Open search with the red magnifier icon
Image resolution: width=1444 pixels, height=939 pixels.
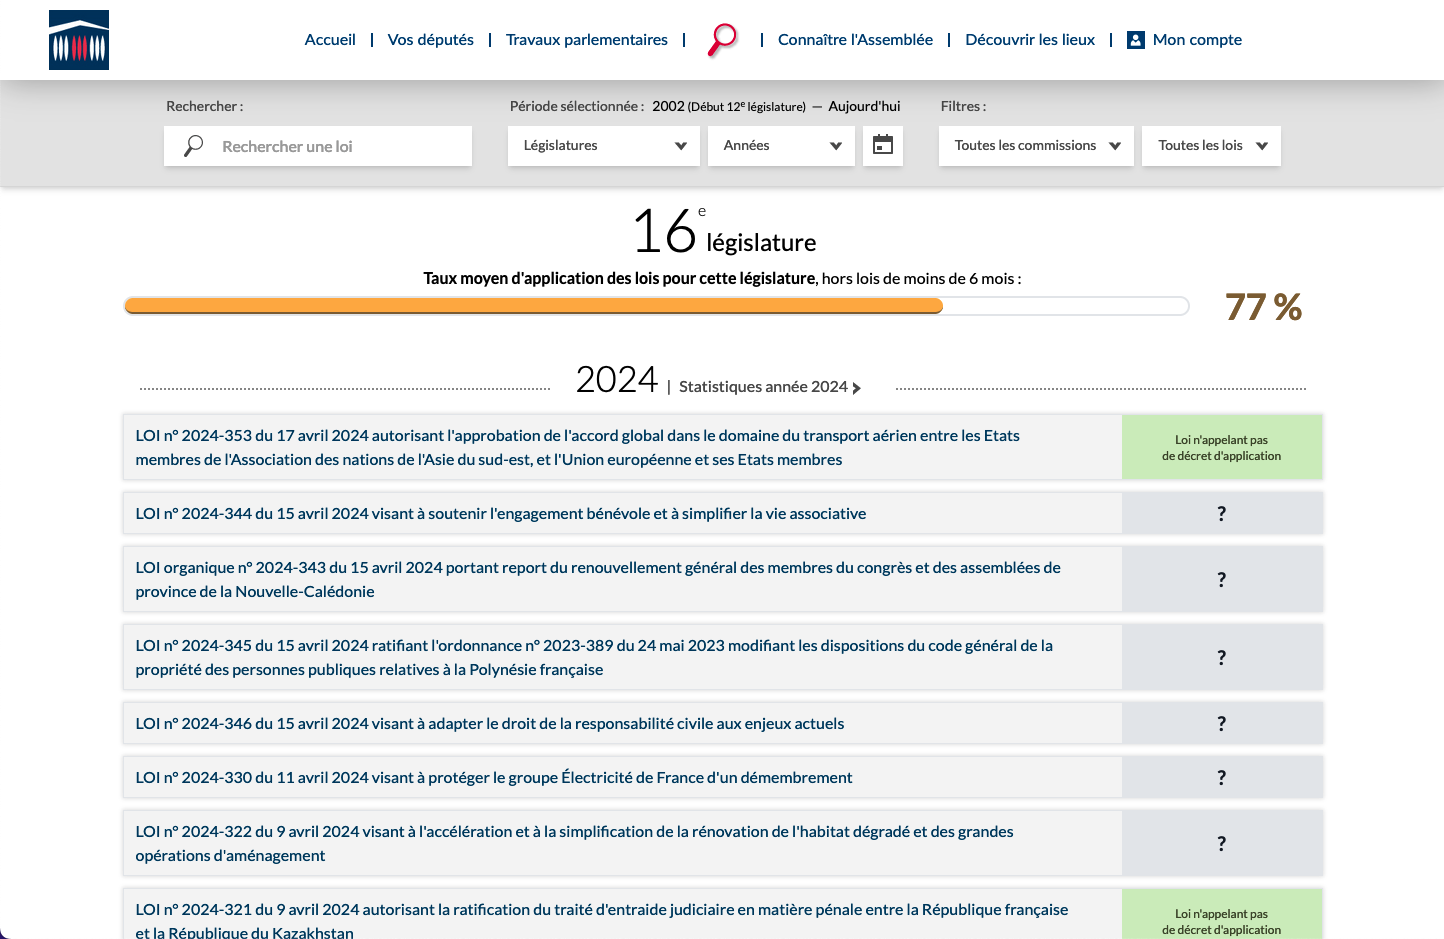[x=722, y=39]
